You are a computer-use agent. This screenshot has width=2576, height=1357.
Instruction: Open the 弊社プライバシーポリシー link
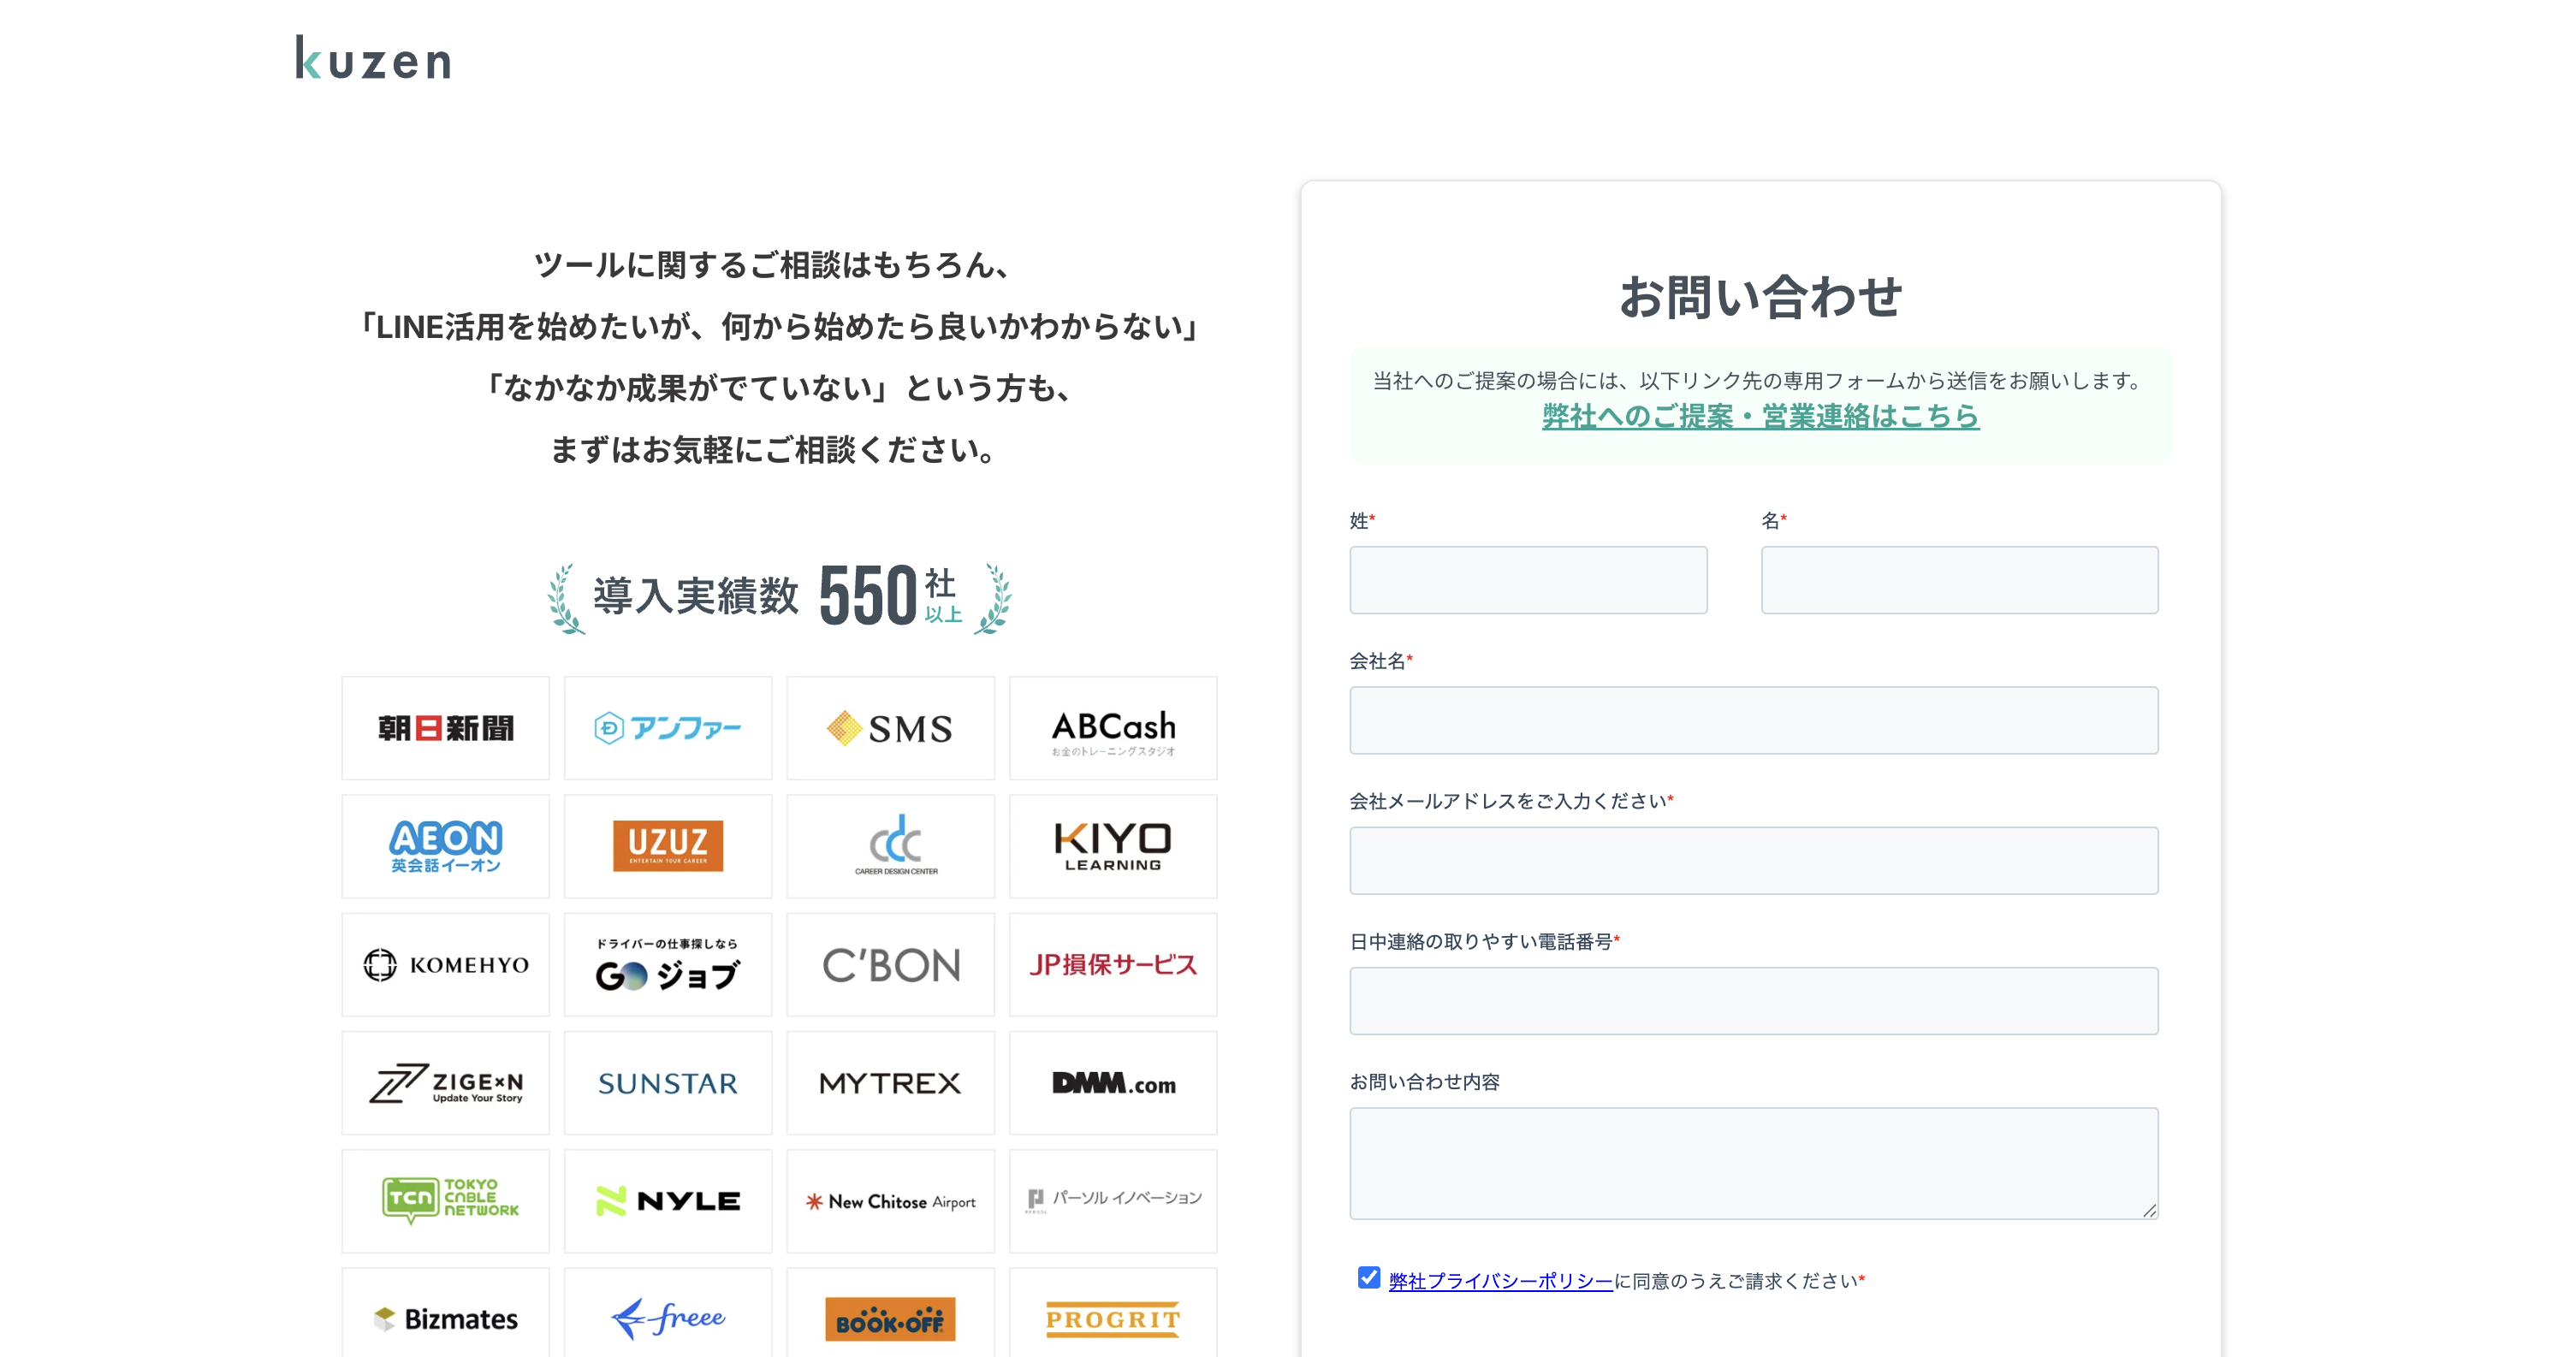[1500, 1281]
